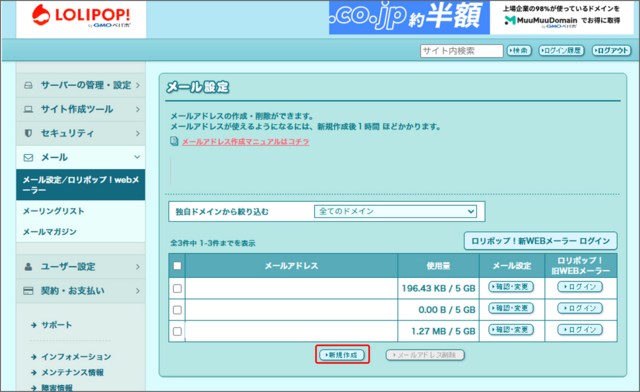Open サイト作成ツール menu

coord(81,109)
